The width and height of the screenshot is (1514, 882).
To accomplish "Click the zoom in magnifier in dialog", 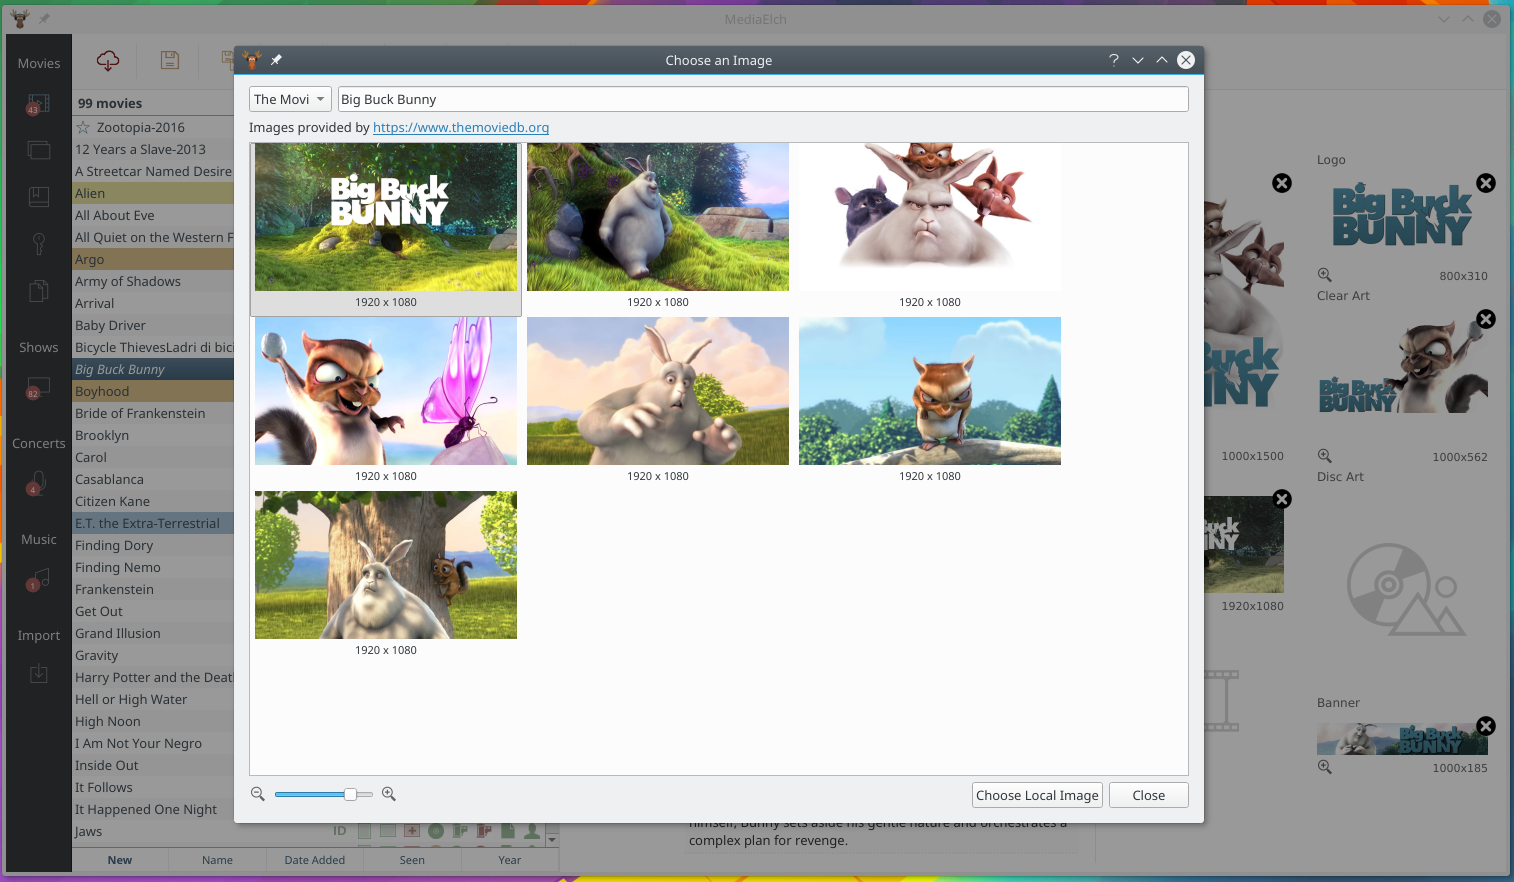I will 389,794.
